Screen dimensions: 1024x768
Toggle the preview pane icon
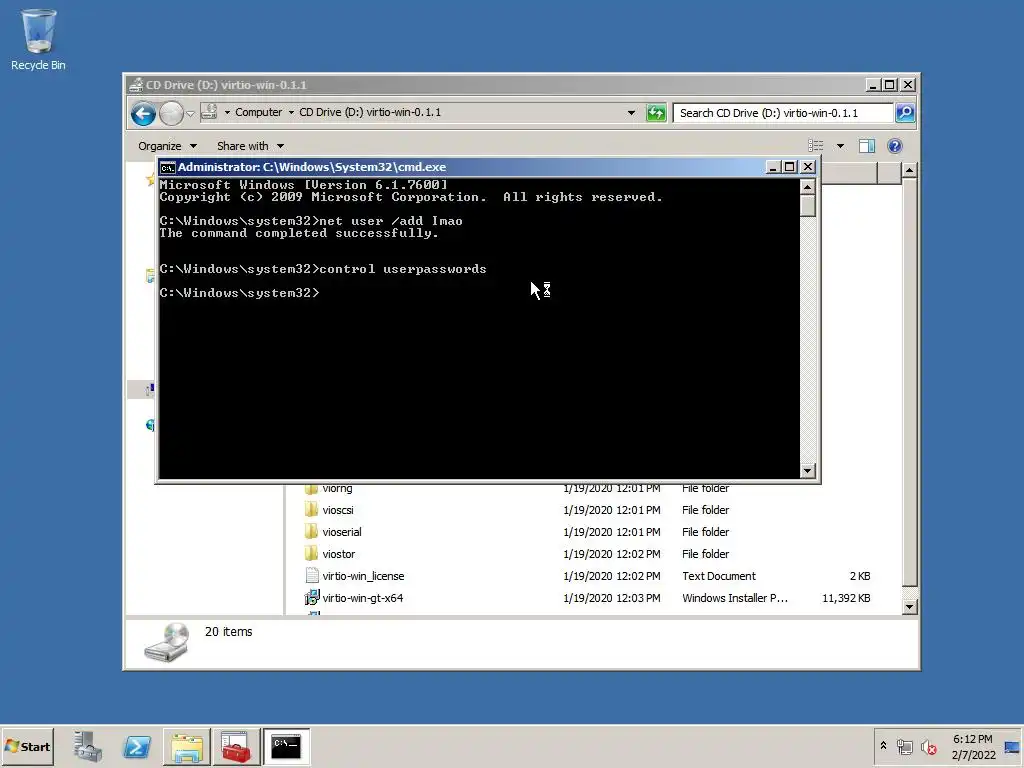(x=867, y=146)
